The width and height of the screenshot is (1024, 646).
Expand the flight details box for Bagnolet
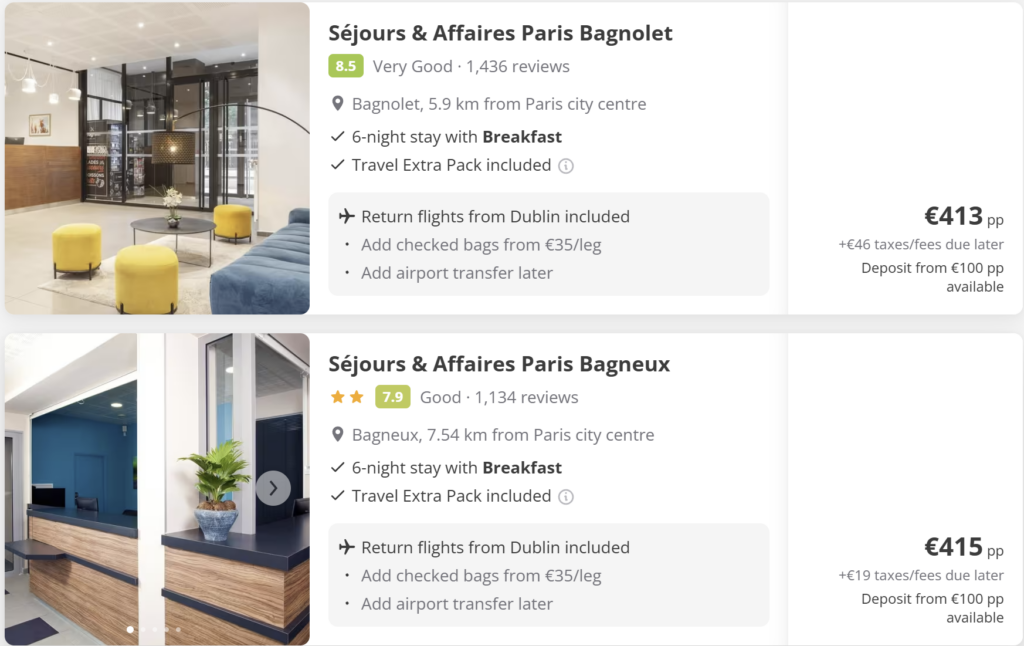[549, 244]
